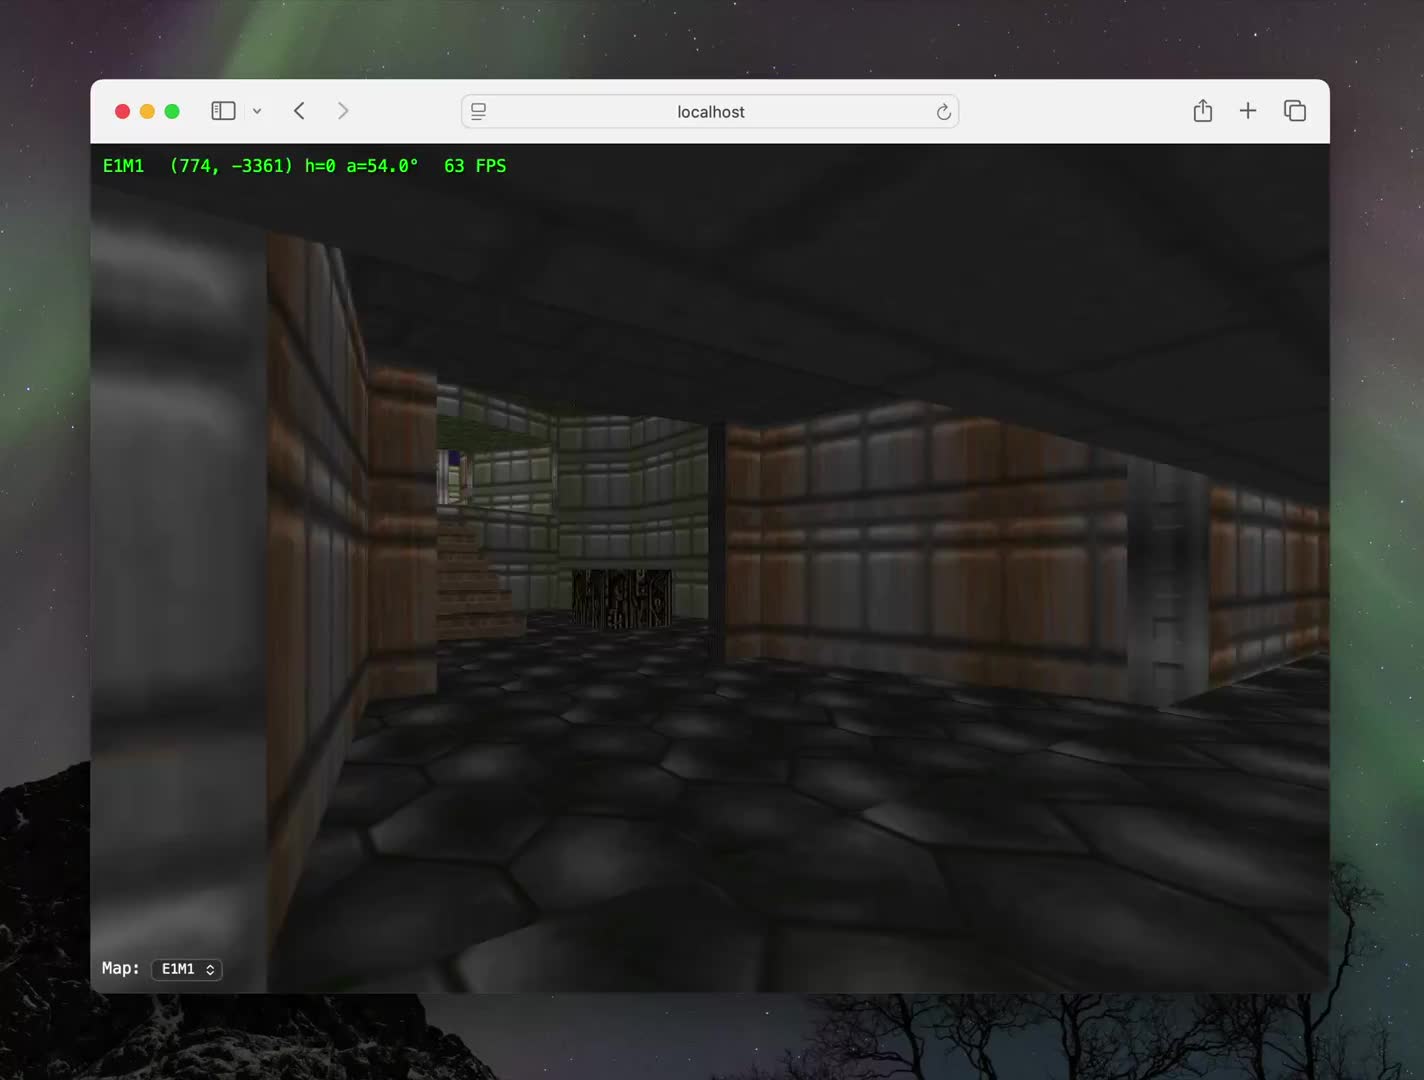
Task: Click the 63 FPS counter
Action: pyautogui.click(x=475, y=166)
